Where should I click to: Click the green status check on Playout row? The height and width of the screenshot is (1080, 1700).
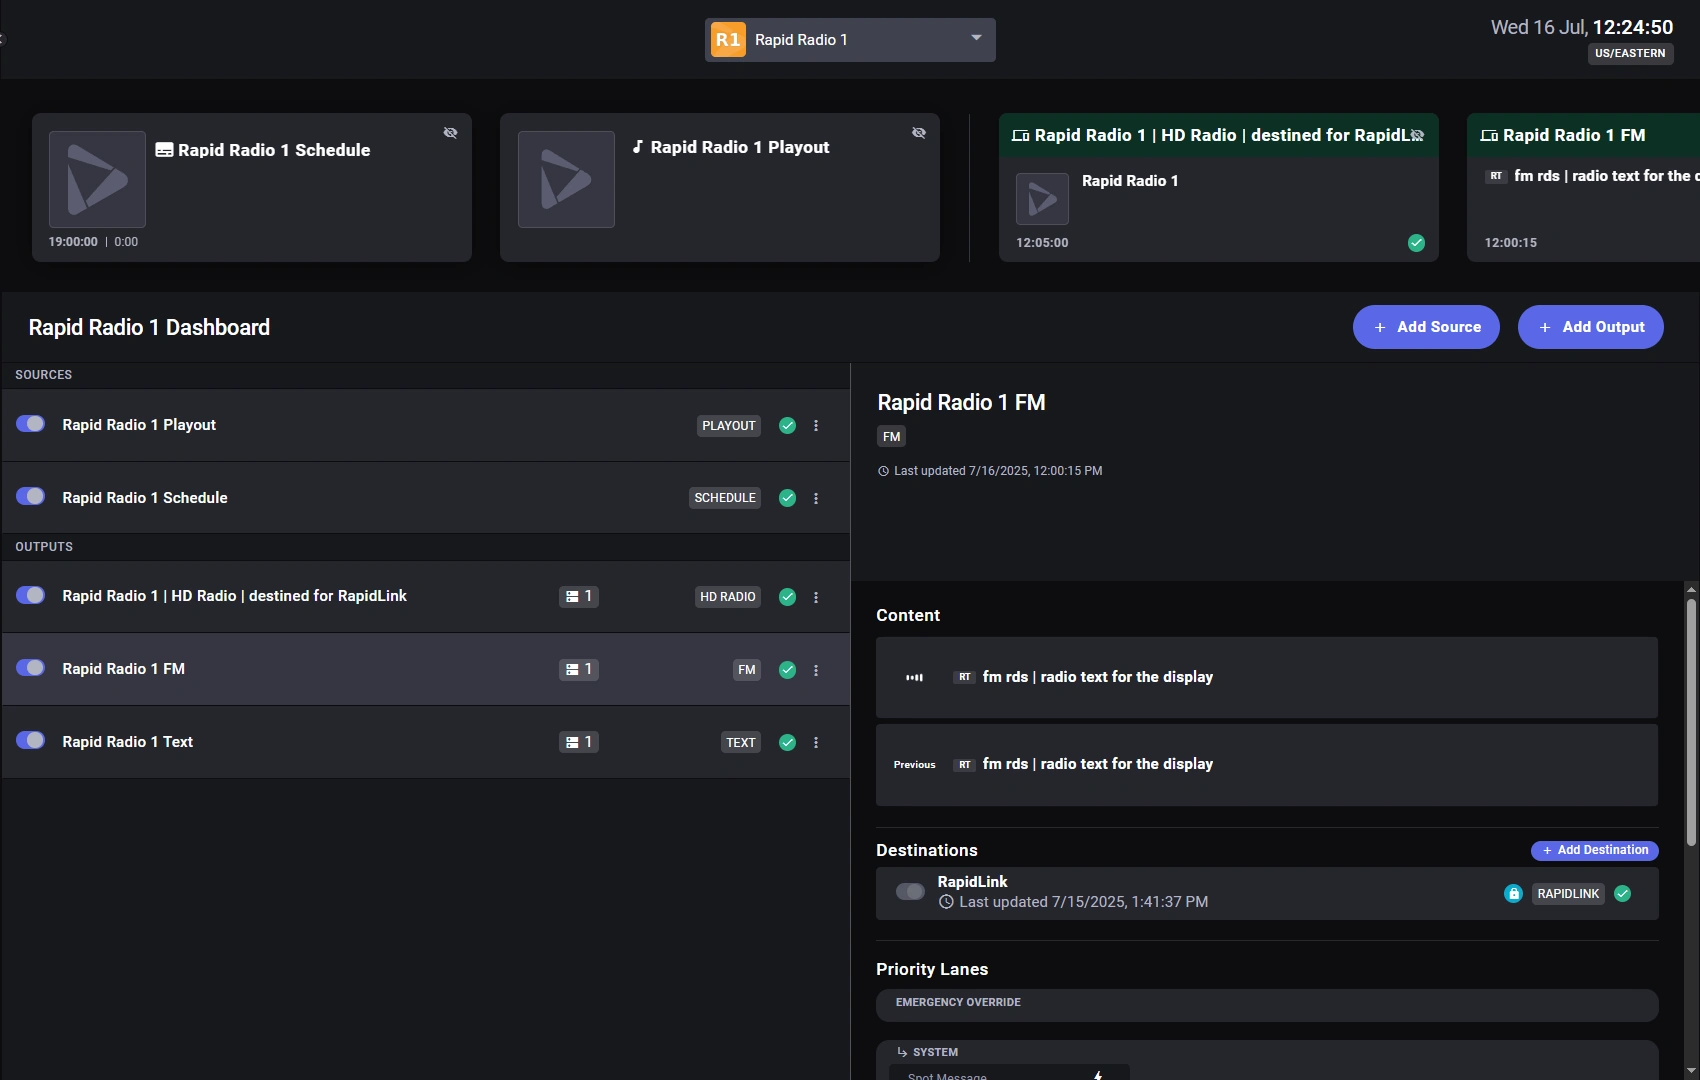[788, 426]
